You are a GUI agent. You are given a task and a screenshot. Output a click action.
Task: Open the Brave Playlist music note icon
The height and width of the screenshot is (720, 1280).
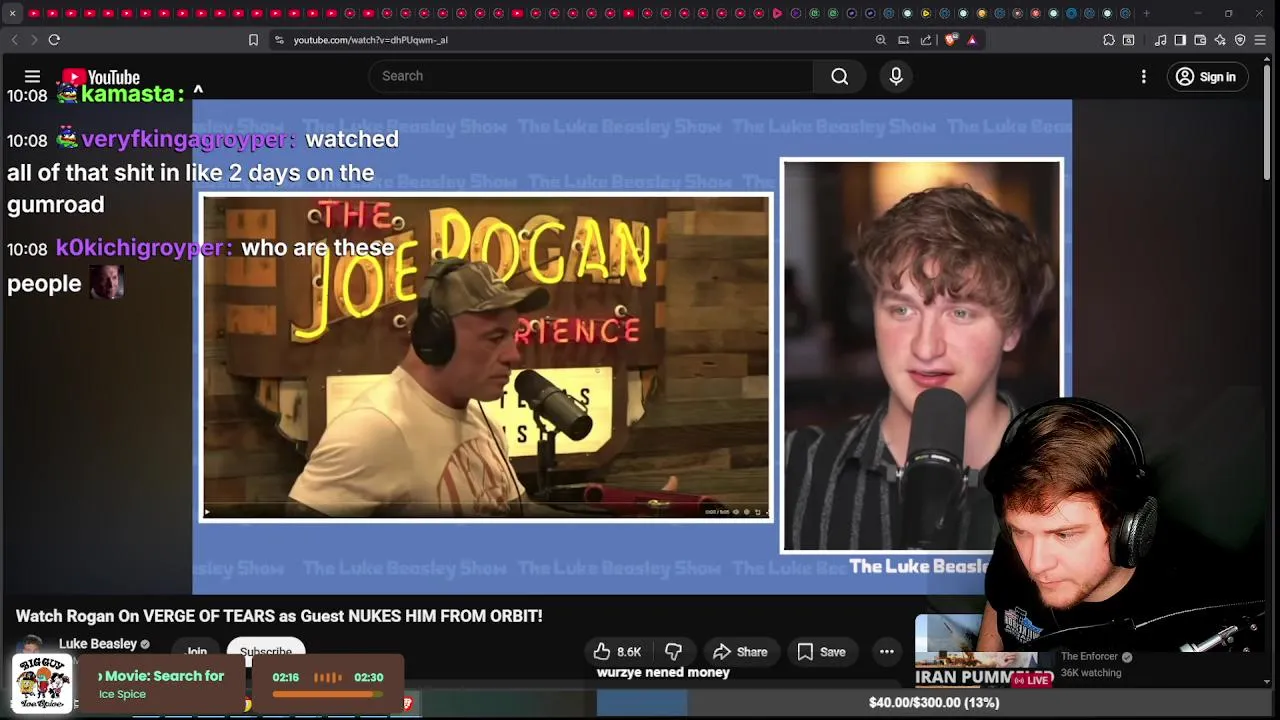(x=1160, y=40)
